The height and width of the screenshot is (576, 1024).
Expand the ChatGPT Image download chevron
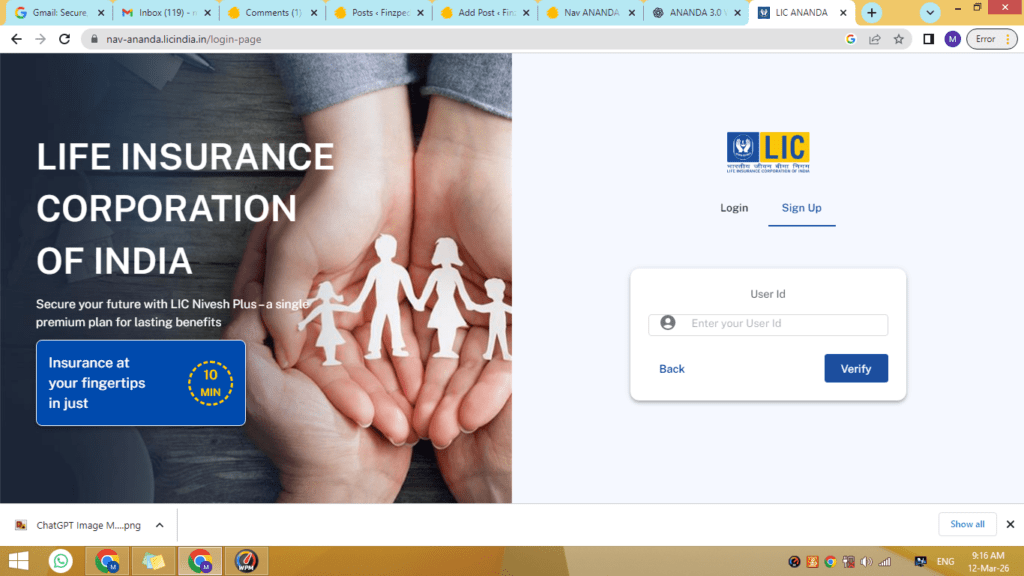[x=158, y=524]
